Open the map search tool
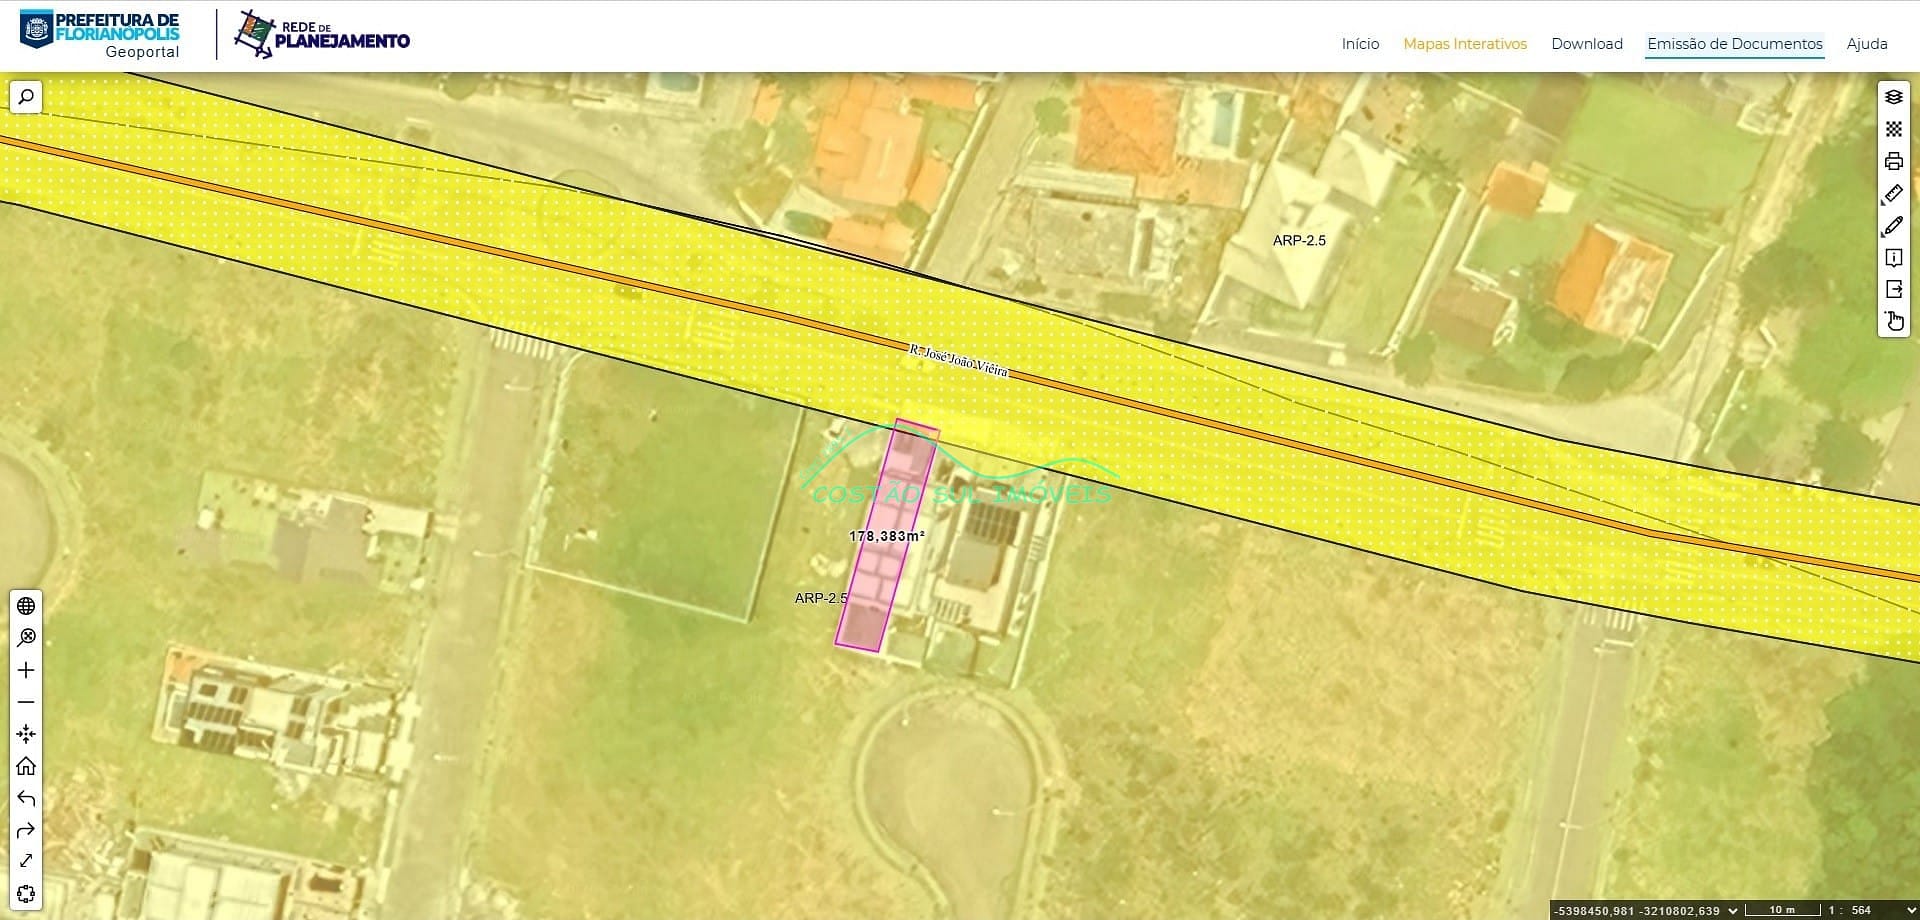 (27, 97)
